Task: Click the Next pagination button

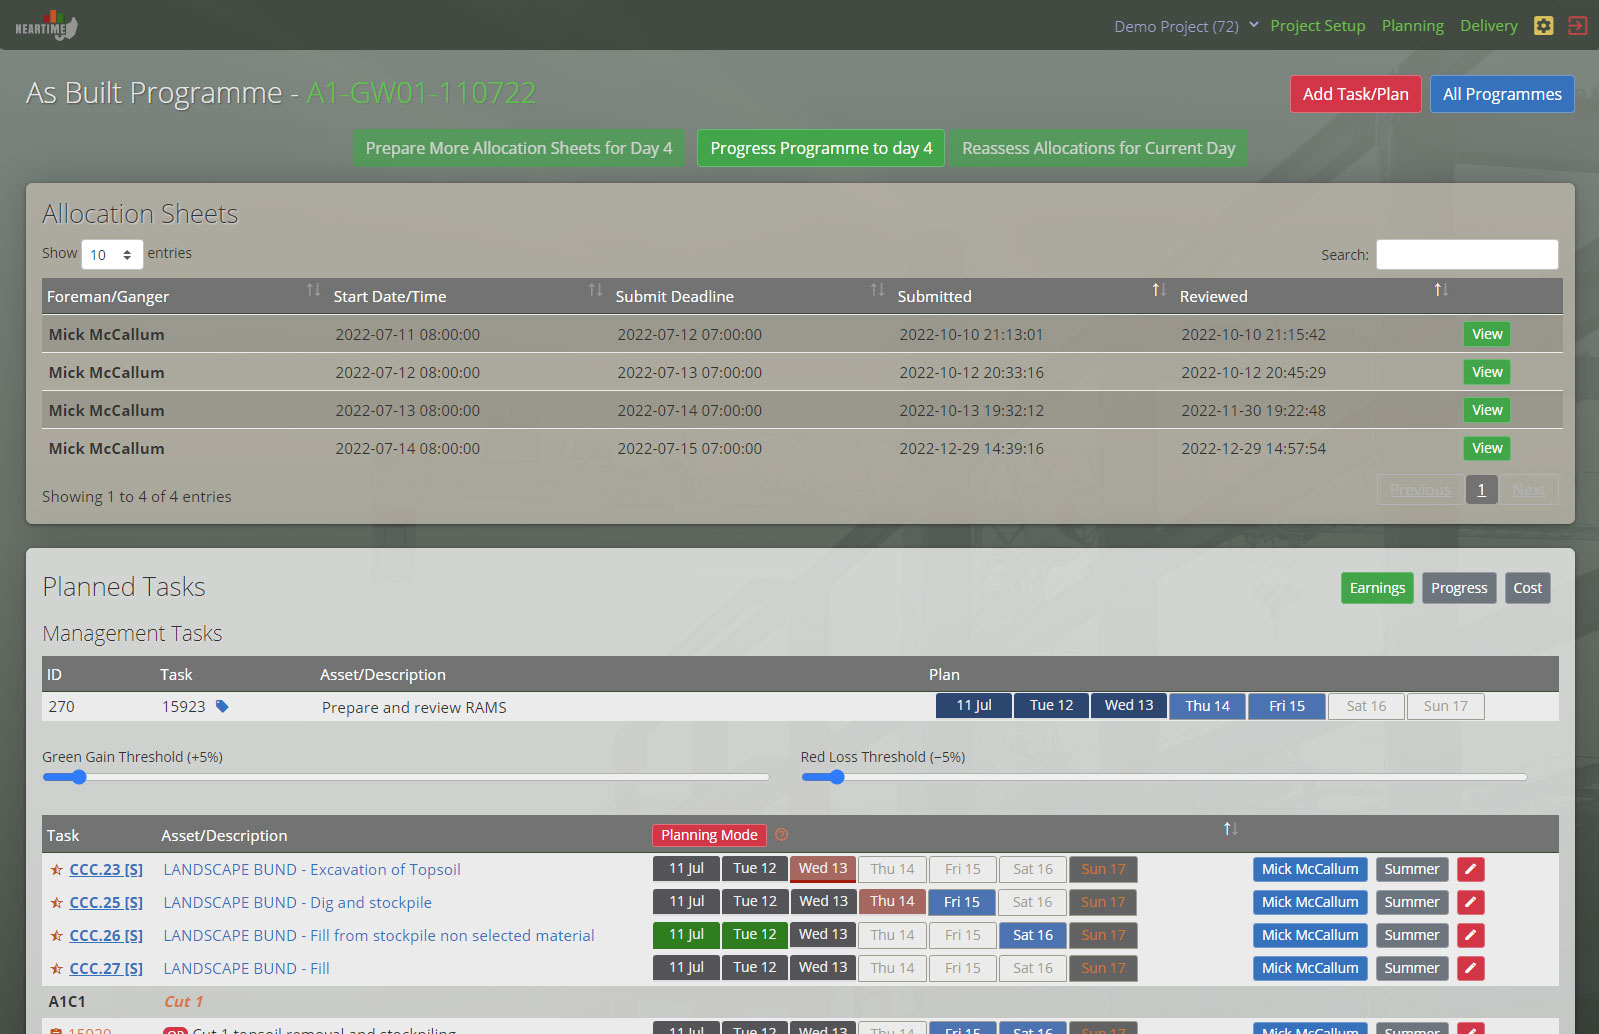Action: pos(1529,490)
